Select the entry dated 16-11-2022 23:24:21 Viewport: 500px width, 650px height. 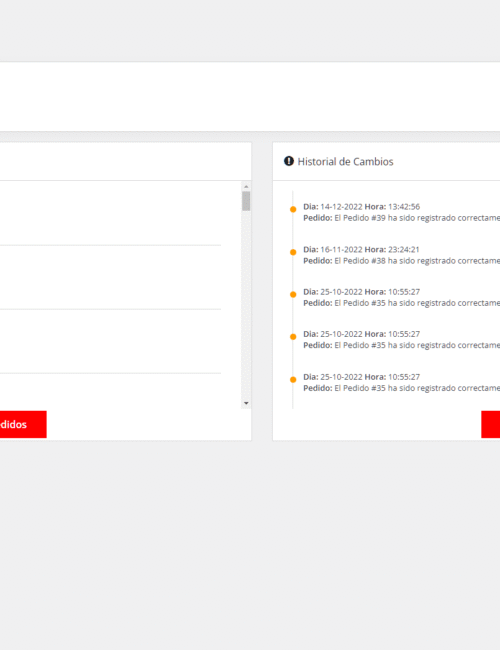click(x=401, y=255)
